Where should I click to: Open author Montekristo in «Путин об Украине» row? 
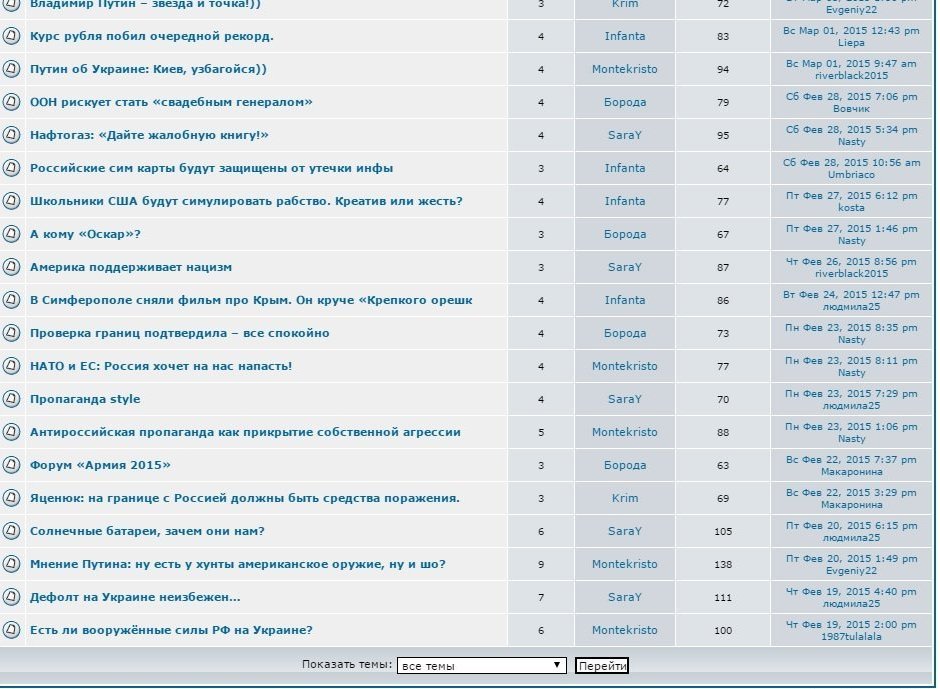625,69
